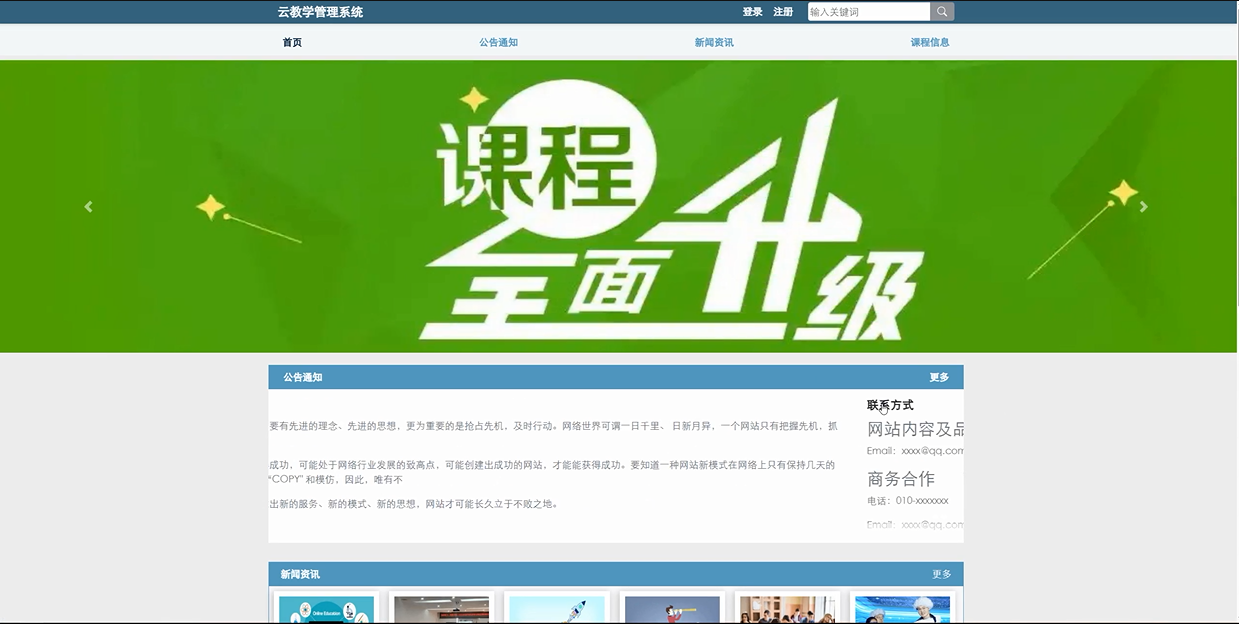Screen dimensions: 1239x624
Task: Click the 云教学管理系统 site title
Action: point(320,12)
